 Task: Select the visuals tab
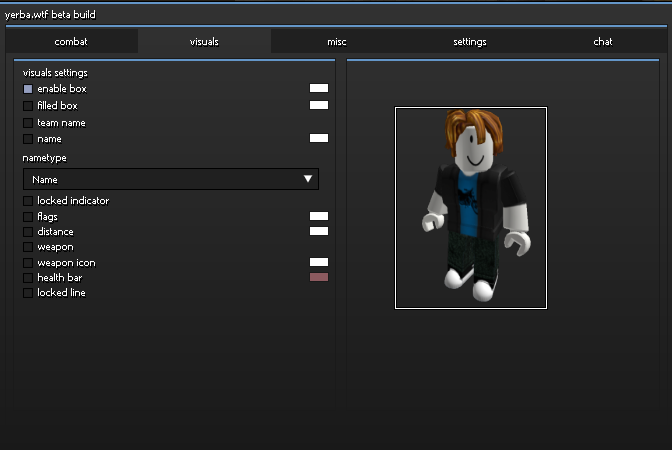point(204,42)
